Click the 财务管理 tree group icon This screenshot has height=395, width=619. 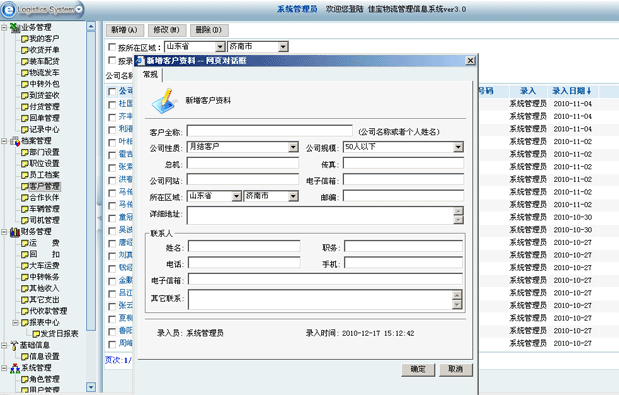(x=15, y=232)
